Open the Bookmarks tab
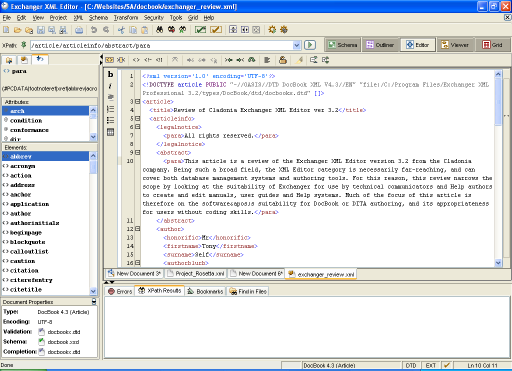The image size is (512, 371). click(x=205, y=291)
